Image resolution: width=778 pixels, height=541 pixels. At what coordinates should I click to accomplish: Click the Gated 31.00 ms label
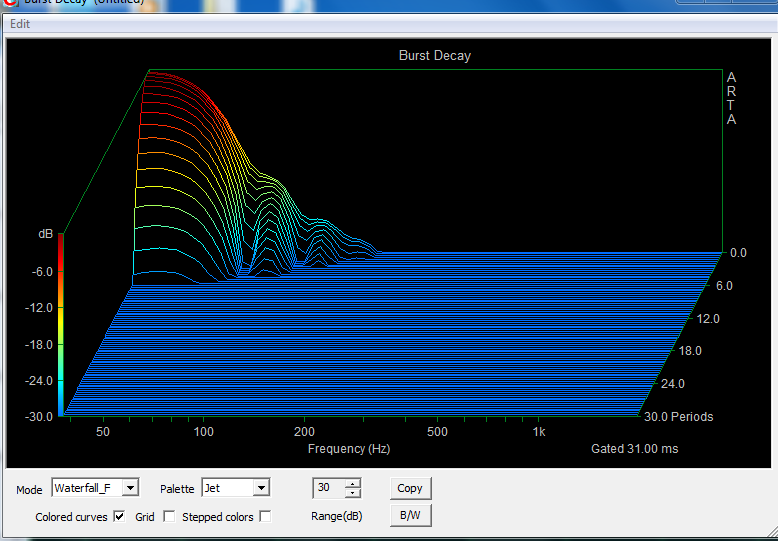(x=634, y=449)
